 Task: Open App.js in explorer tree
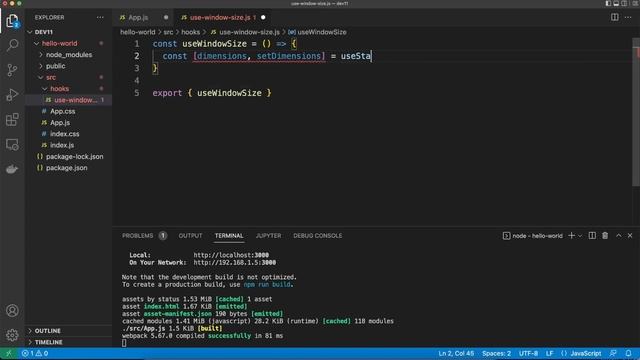[x=60, y=122]
